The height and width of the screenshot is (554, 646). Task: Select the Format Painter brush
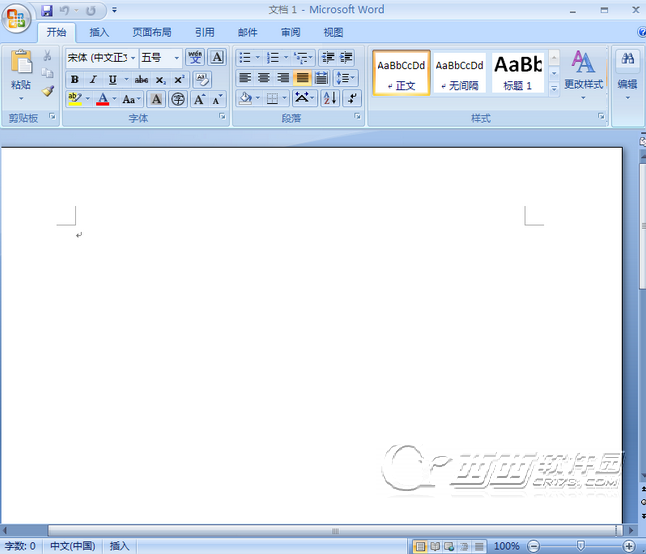point(48,91)
